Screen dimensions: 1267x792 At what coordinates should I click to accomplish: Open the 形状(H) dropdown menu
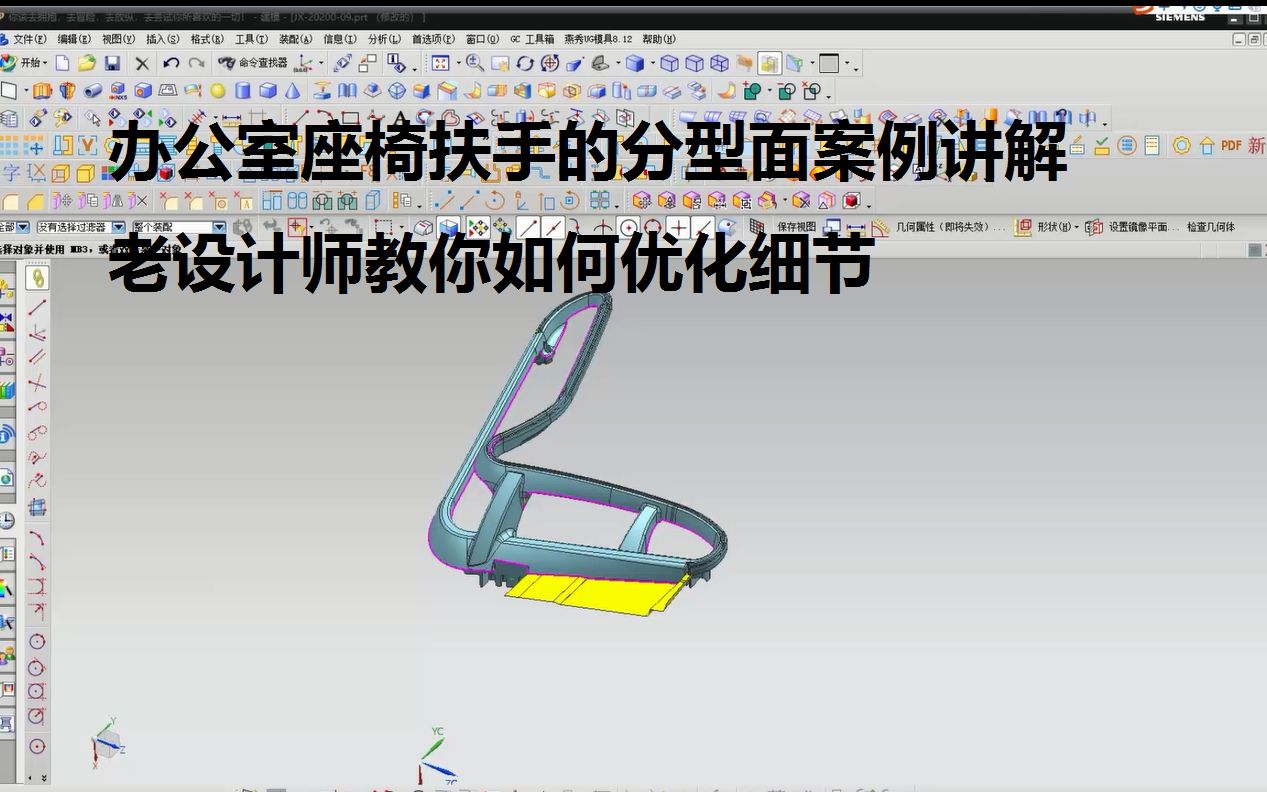click(x=1062, y=226)
